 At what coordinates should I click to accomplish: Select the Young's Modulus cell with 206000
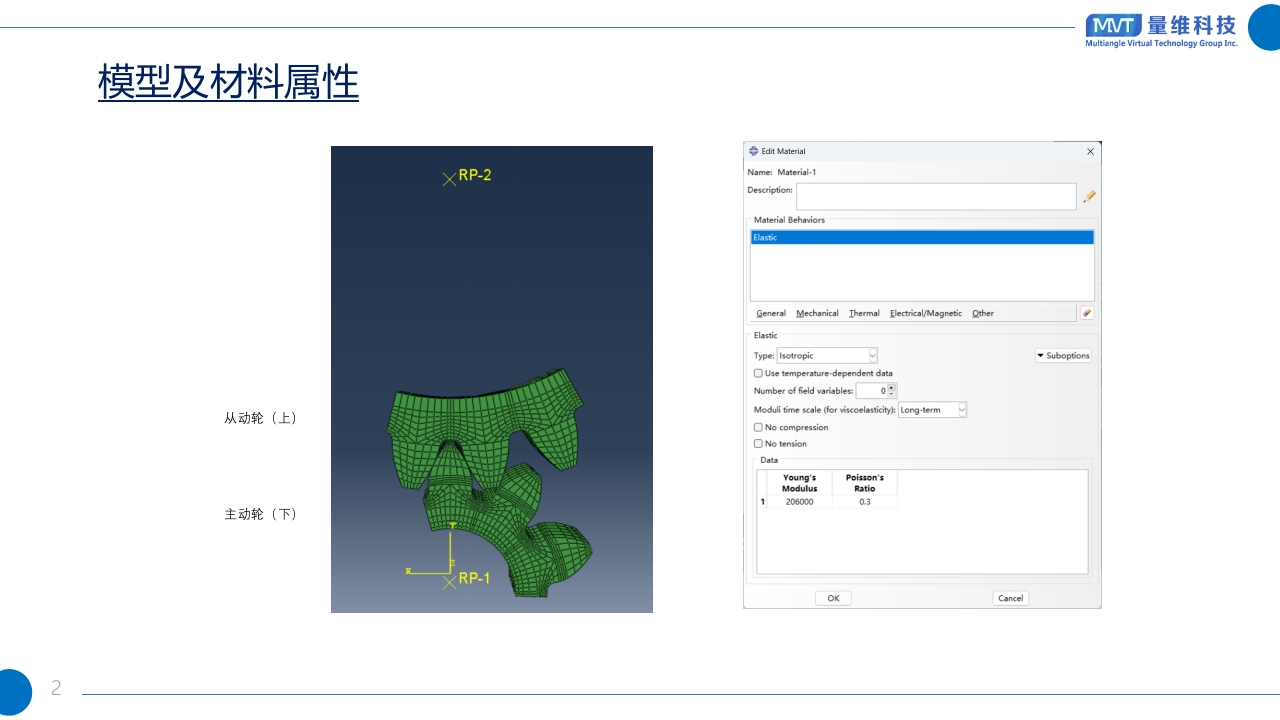pyautogui.click(x=799, y=502)
